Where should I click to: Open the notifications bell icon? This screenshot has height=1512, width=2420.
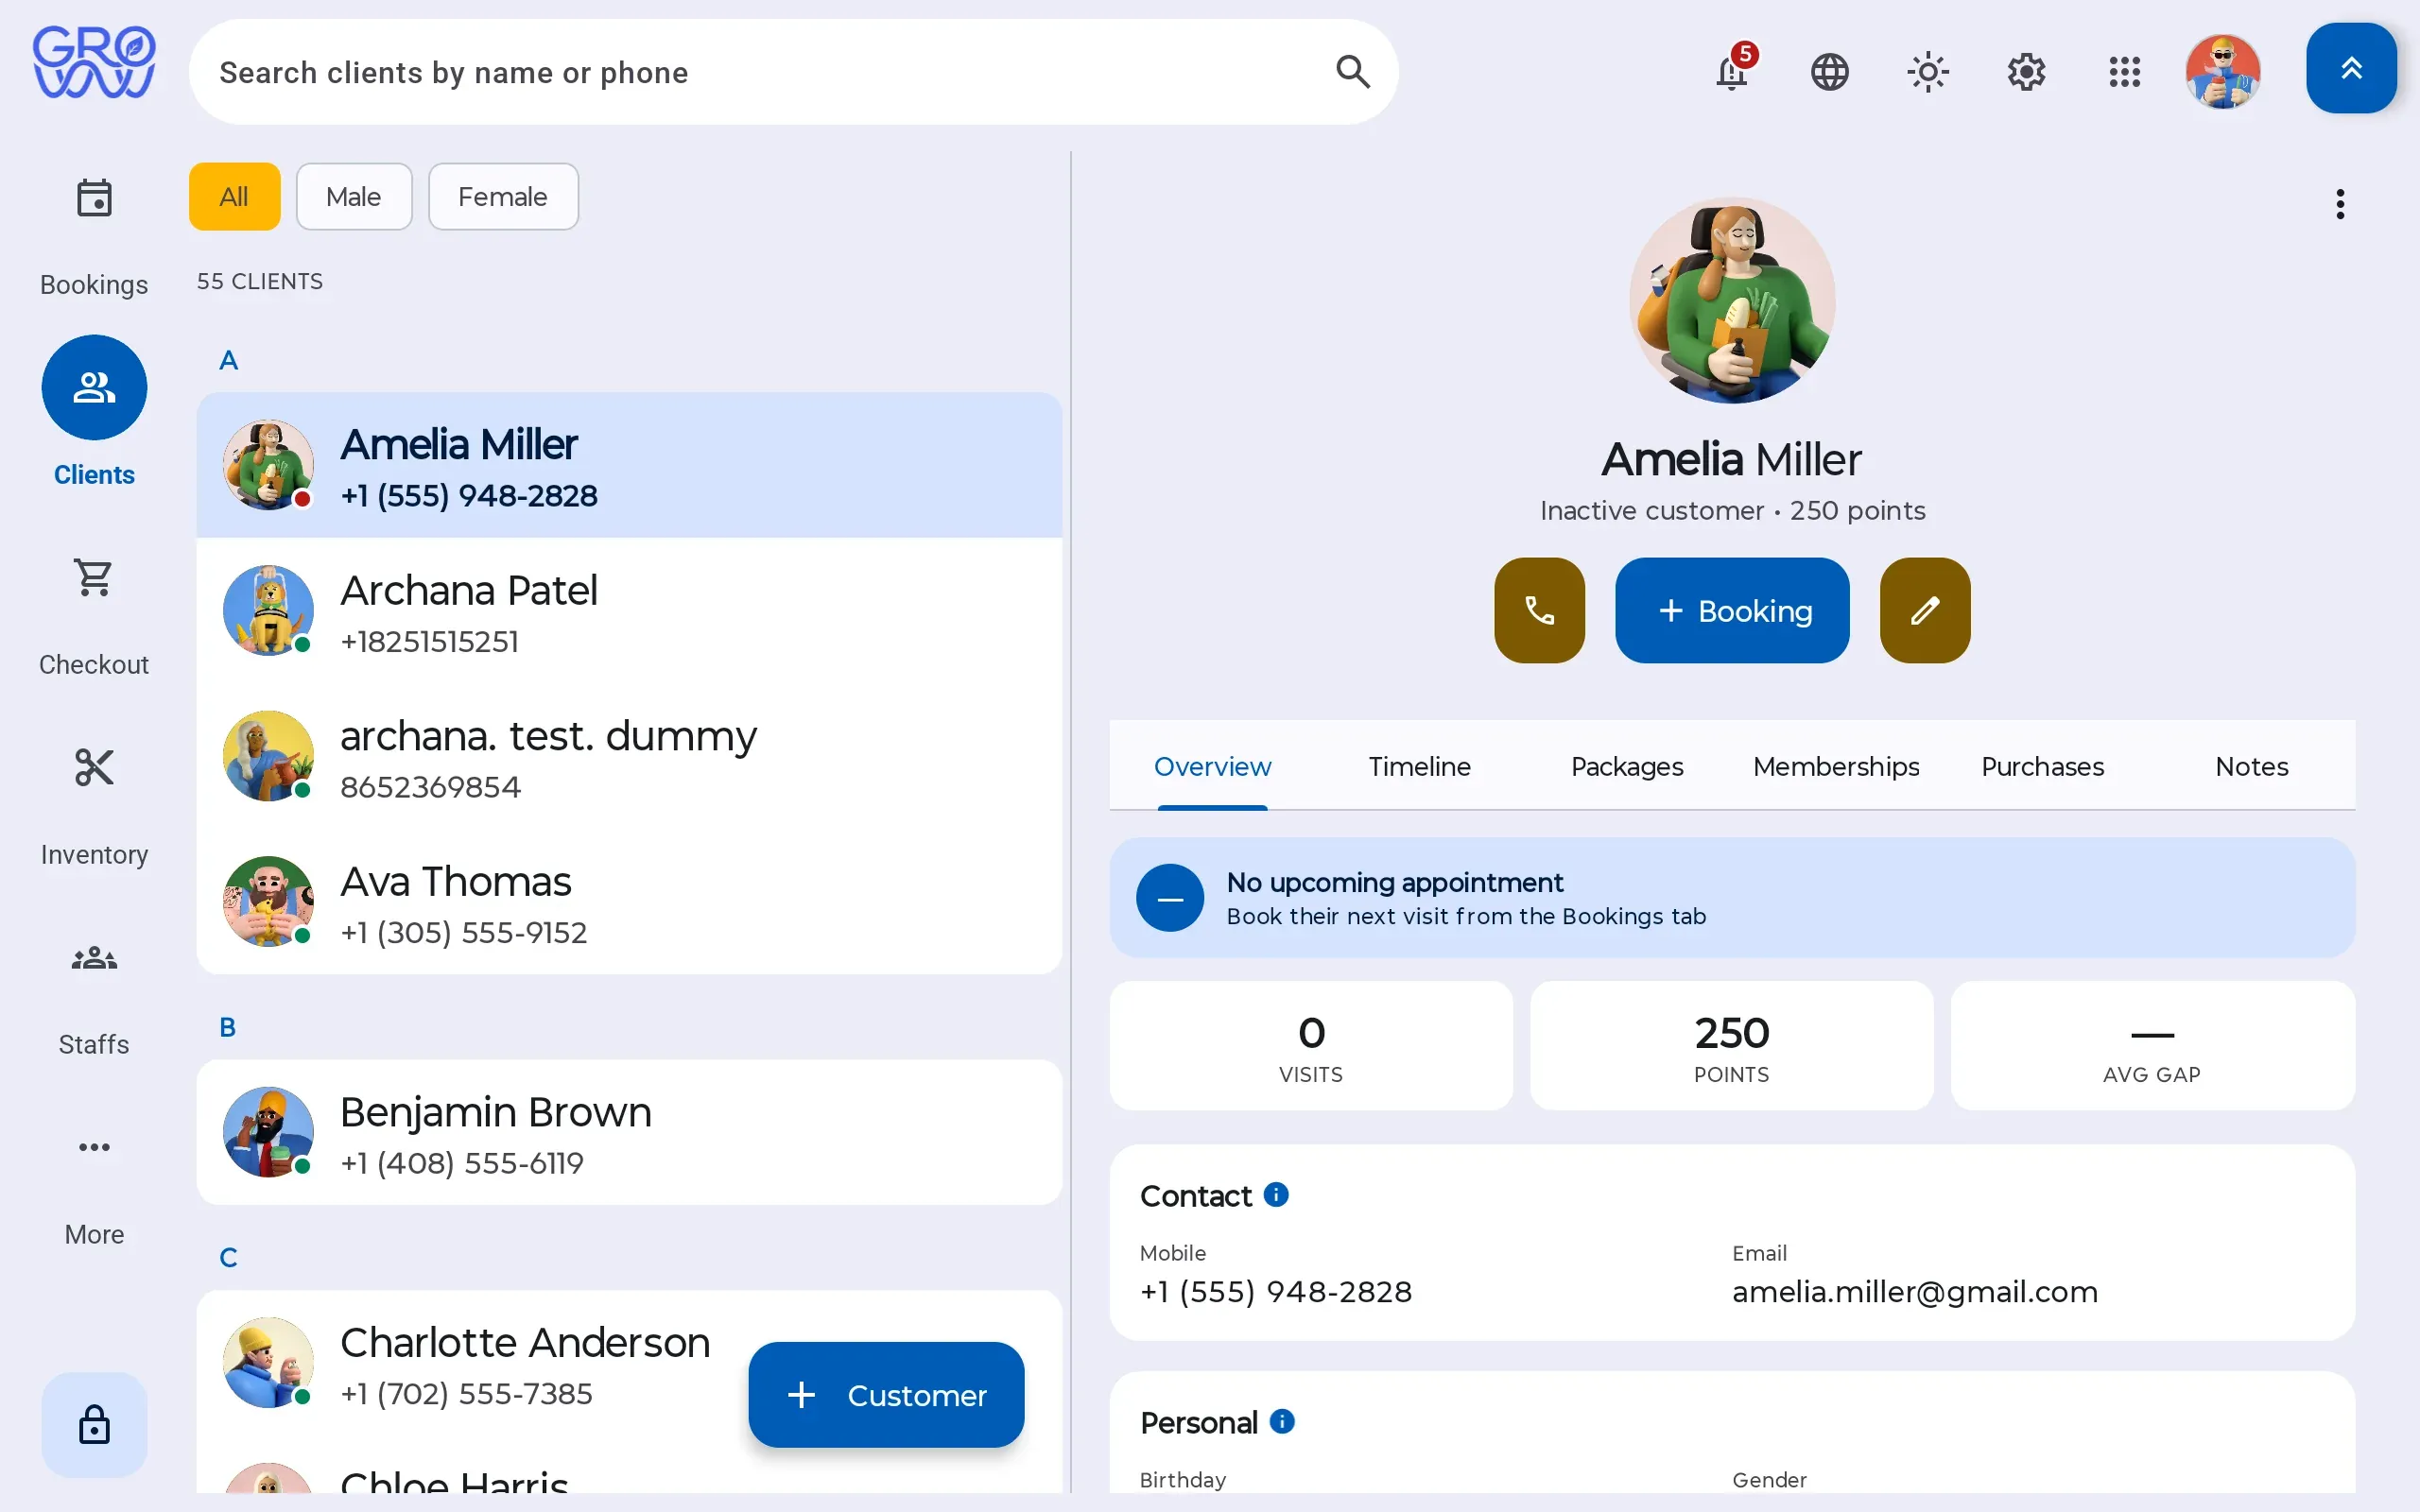1732,72
